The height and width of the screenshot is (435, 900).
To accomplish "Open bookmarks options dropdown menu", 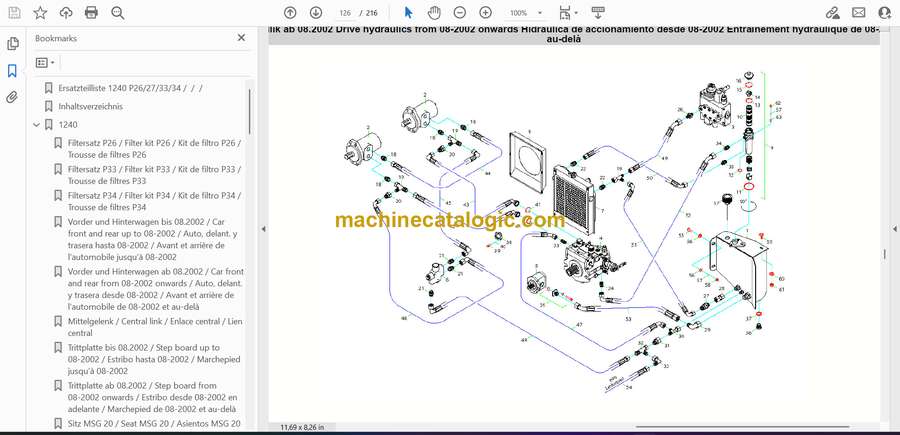I will tap(44, 62).
